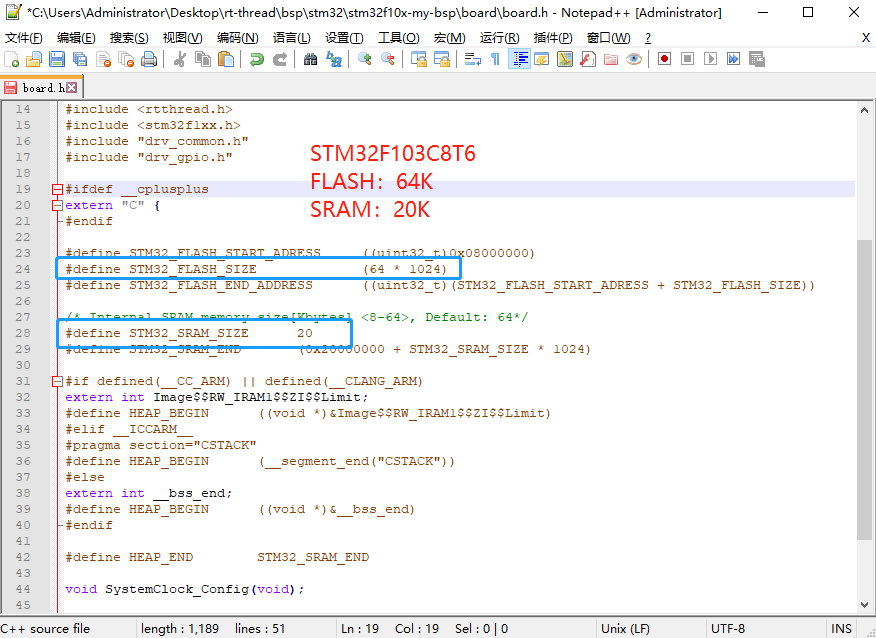Toggle the Show Indent Guide icon
Screen dimensions: 876x638
coord(519,59)
